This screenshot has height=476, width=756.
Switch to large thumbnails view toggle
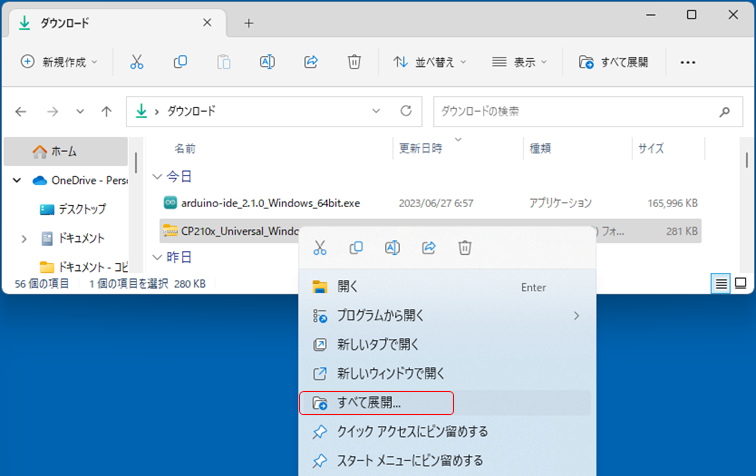pos(741,283)
